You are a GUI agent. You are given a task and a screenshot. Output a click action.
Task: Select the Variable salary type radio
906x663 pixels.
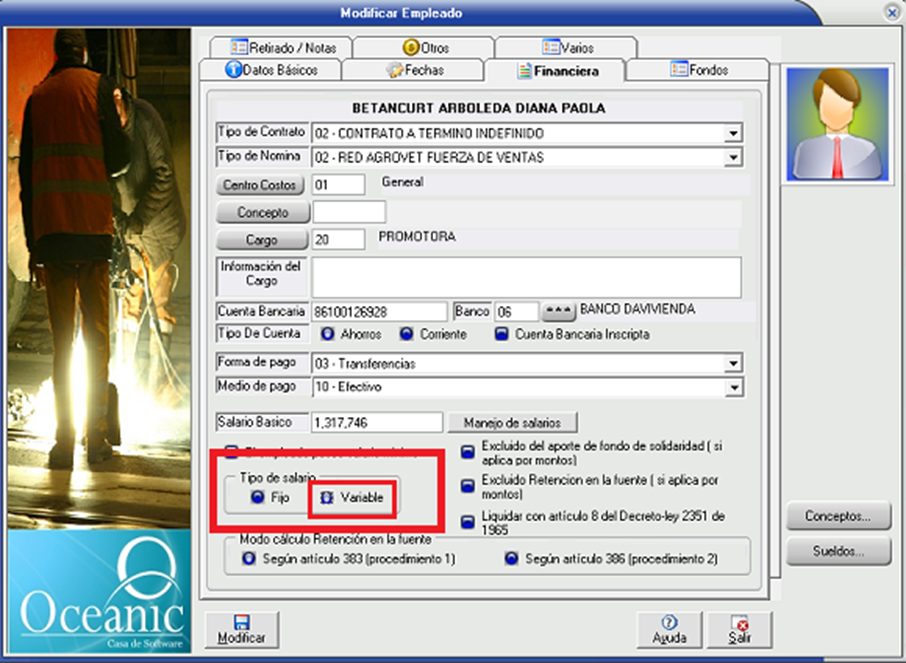(x=327, y=497)
